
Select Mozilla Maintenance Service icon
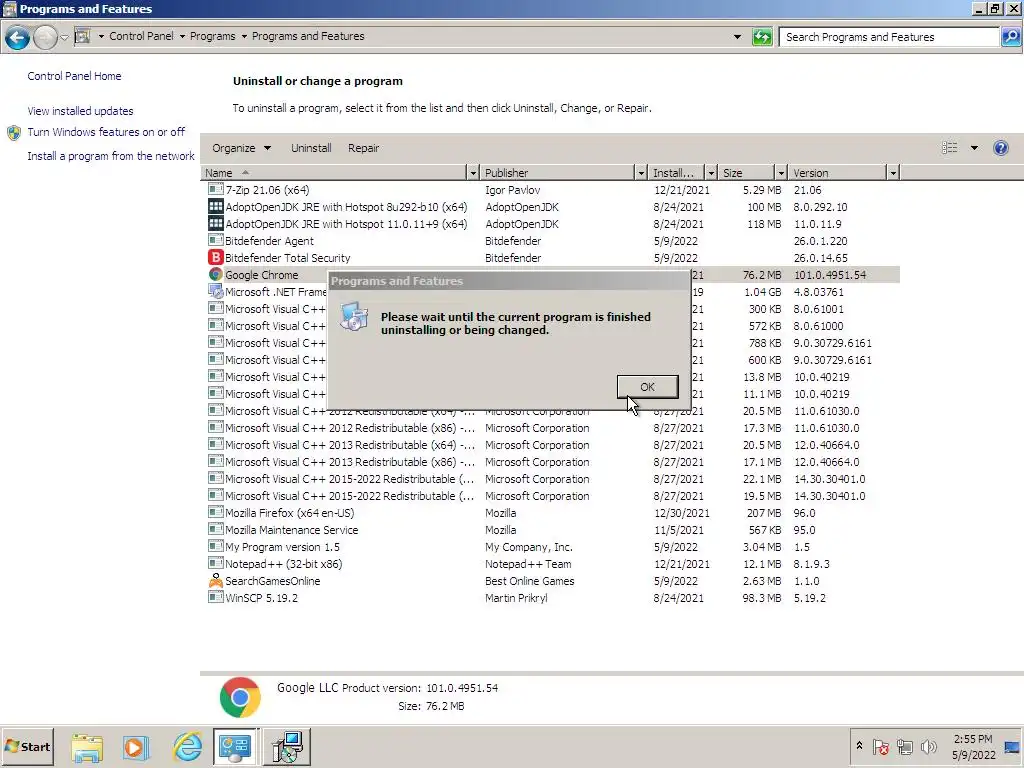[x=216, y=530]
